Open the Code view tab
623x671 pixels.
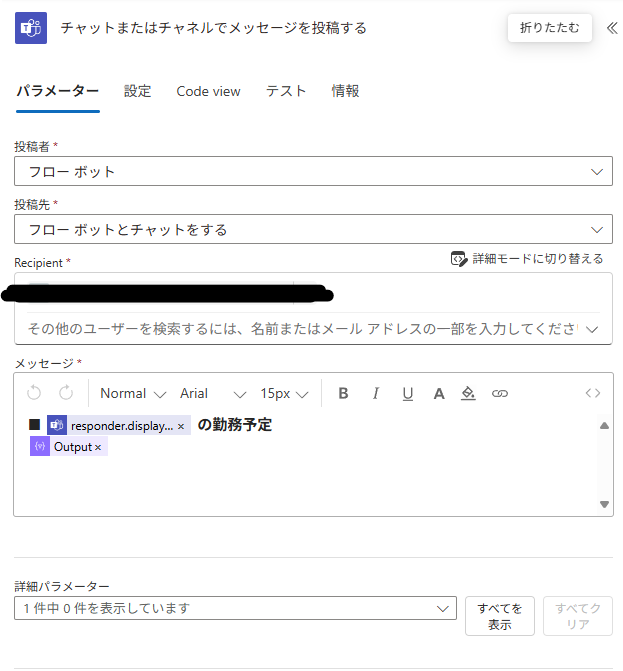[208, 92]
